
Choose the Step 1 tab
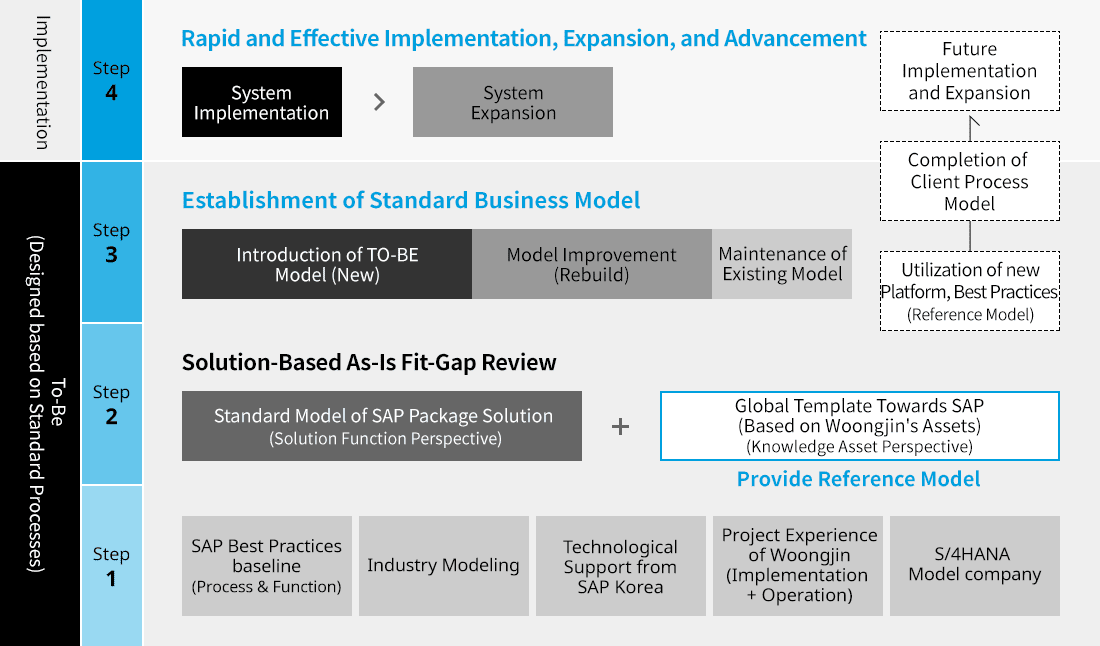(x=111, y=566)
